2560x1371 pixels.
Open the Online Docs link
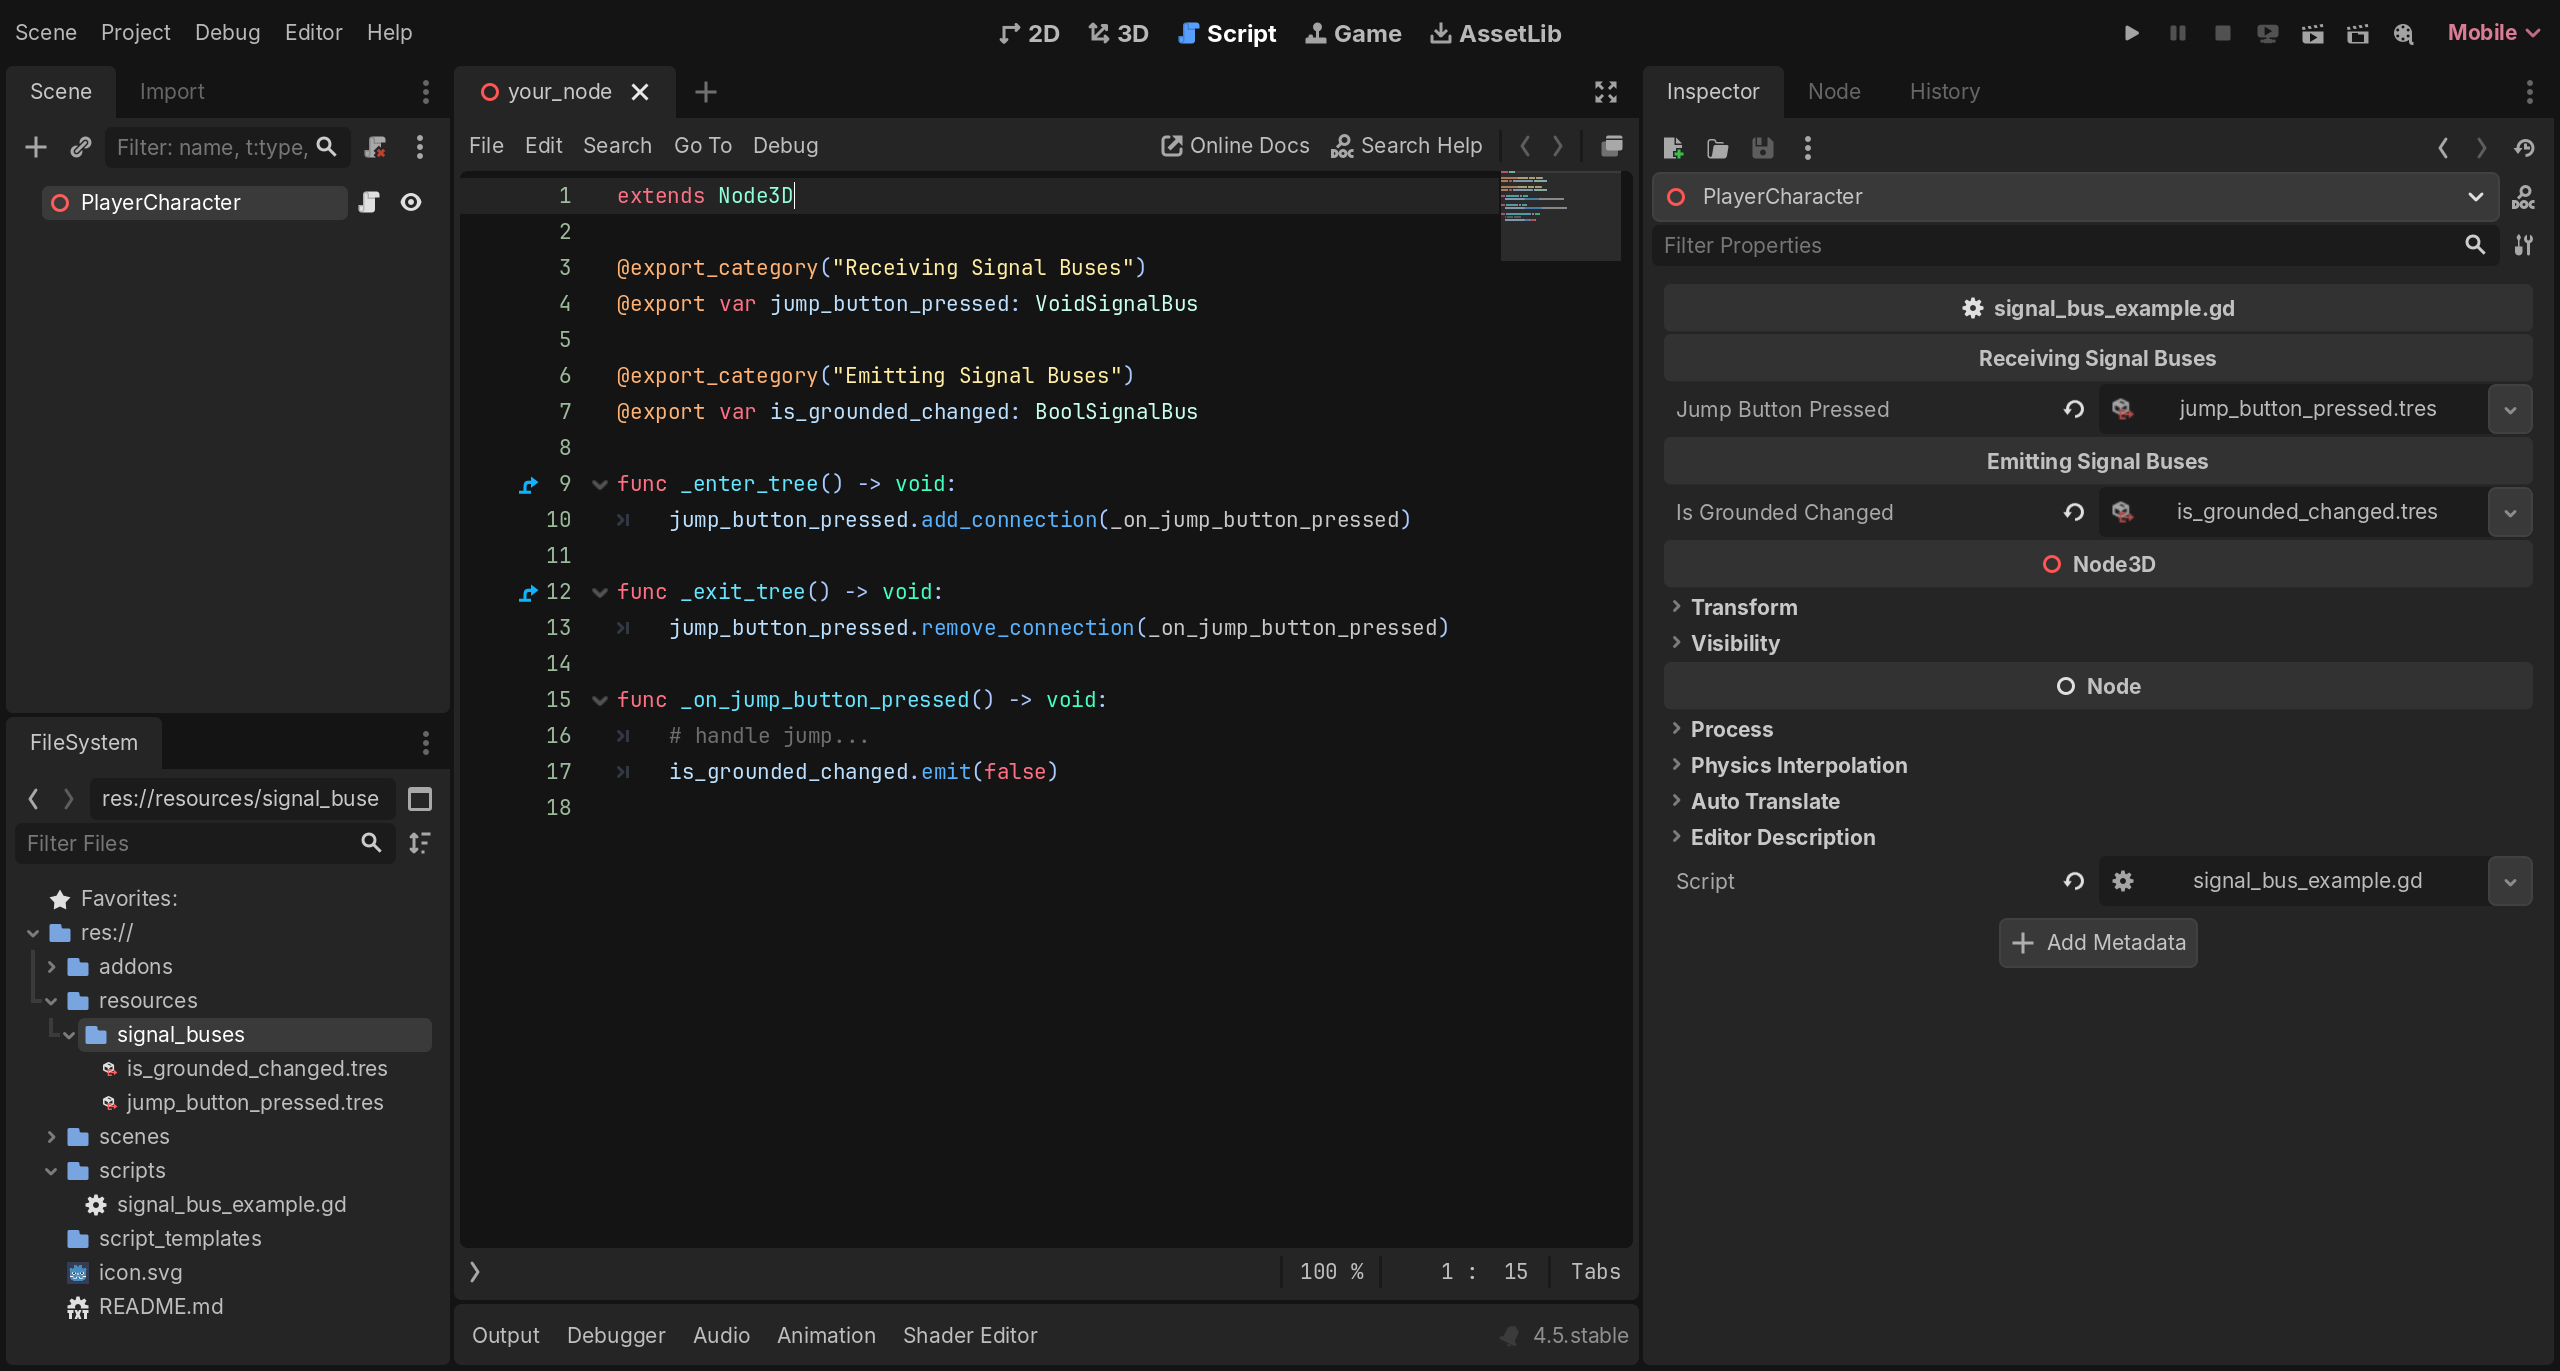coord(1235,146)
